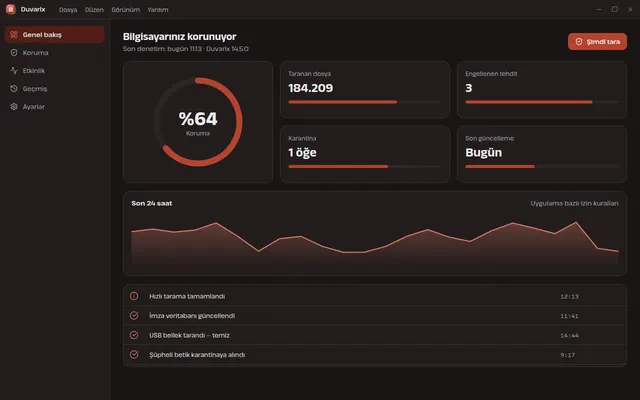Click the 12:13 timestamp
This screenshot has width=640, height=400.
coord(569,296)
